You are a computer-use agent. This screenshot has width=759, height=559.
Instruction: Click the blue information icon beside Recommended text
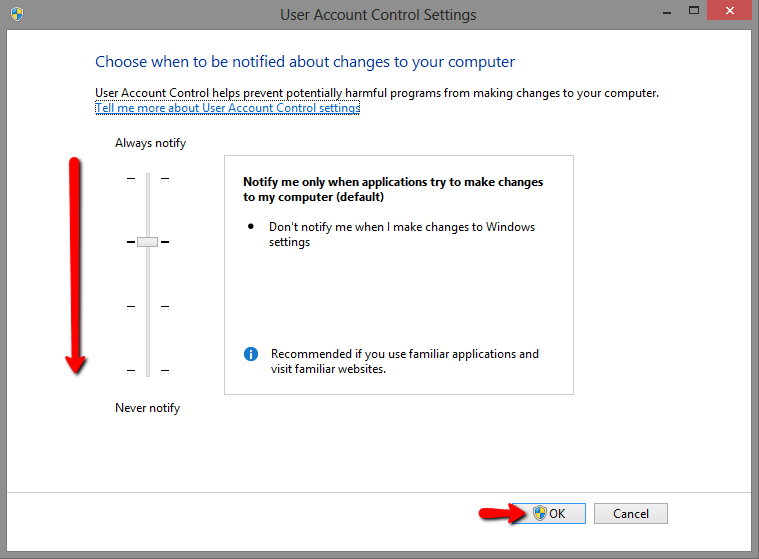251,354
